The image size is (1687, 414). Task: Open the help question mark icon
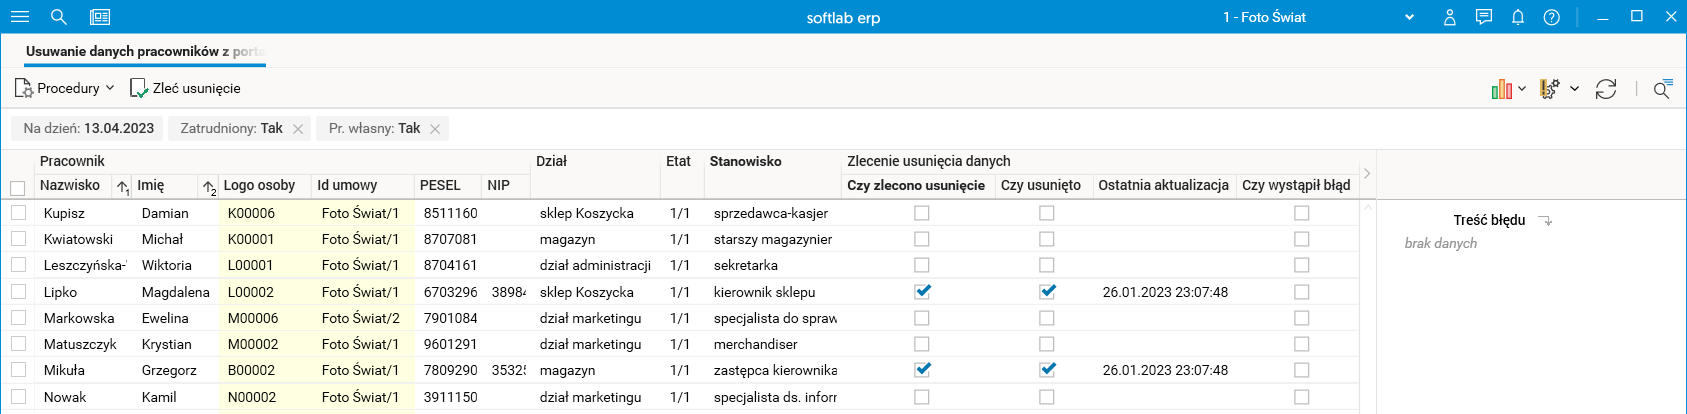click(1551, 17)
